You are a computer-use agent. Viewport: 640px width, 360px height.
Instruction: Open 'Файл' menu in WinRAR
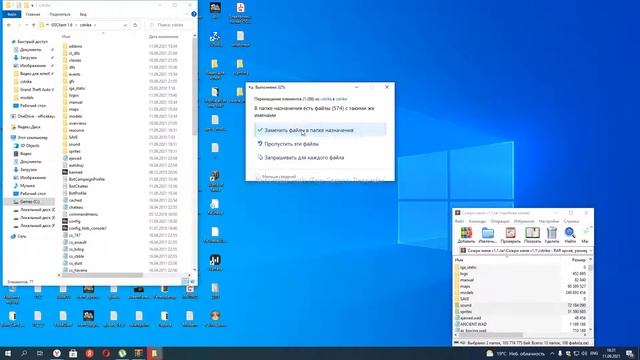459,221
